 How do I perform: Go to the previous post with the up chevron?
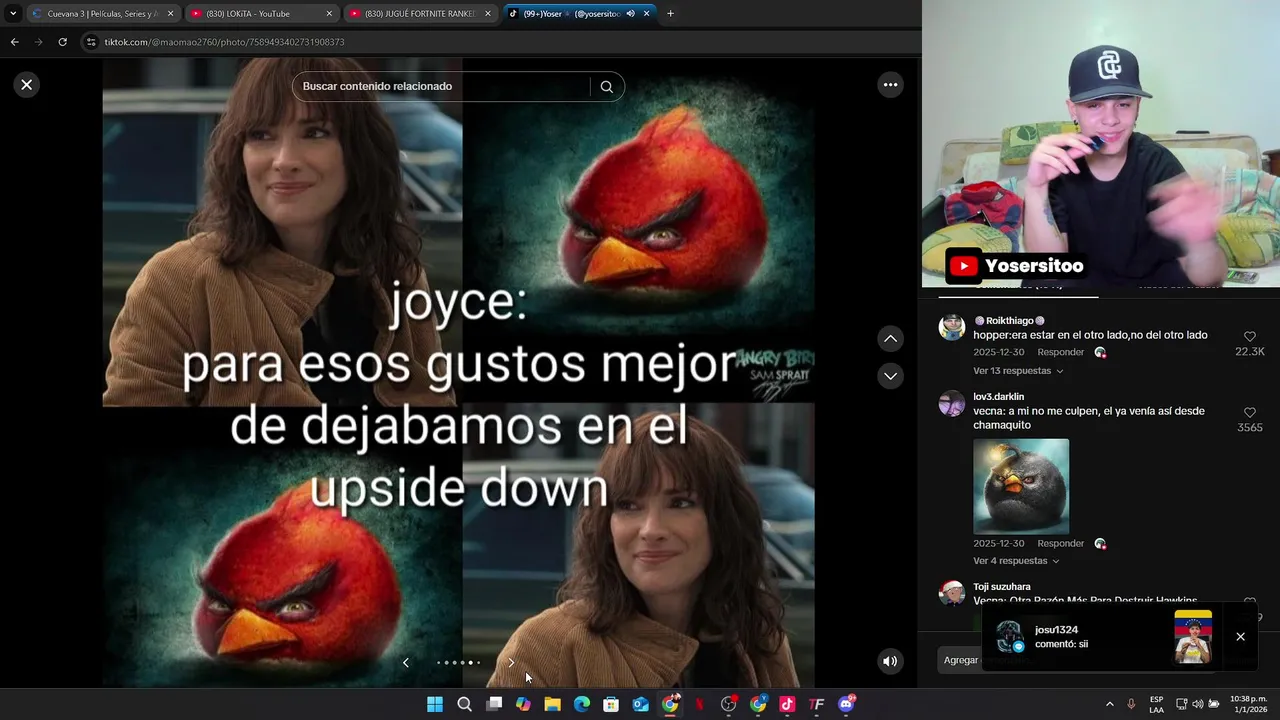pos(890,339)
